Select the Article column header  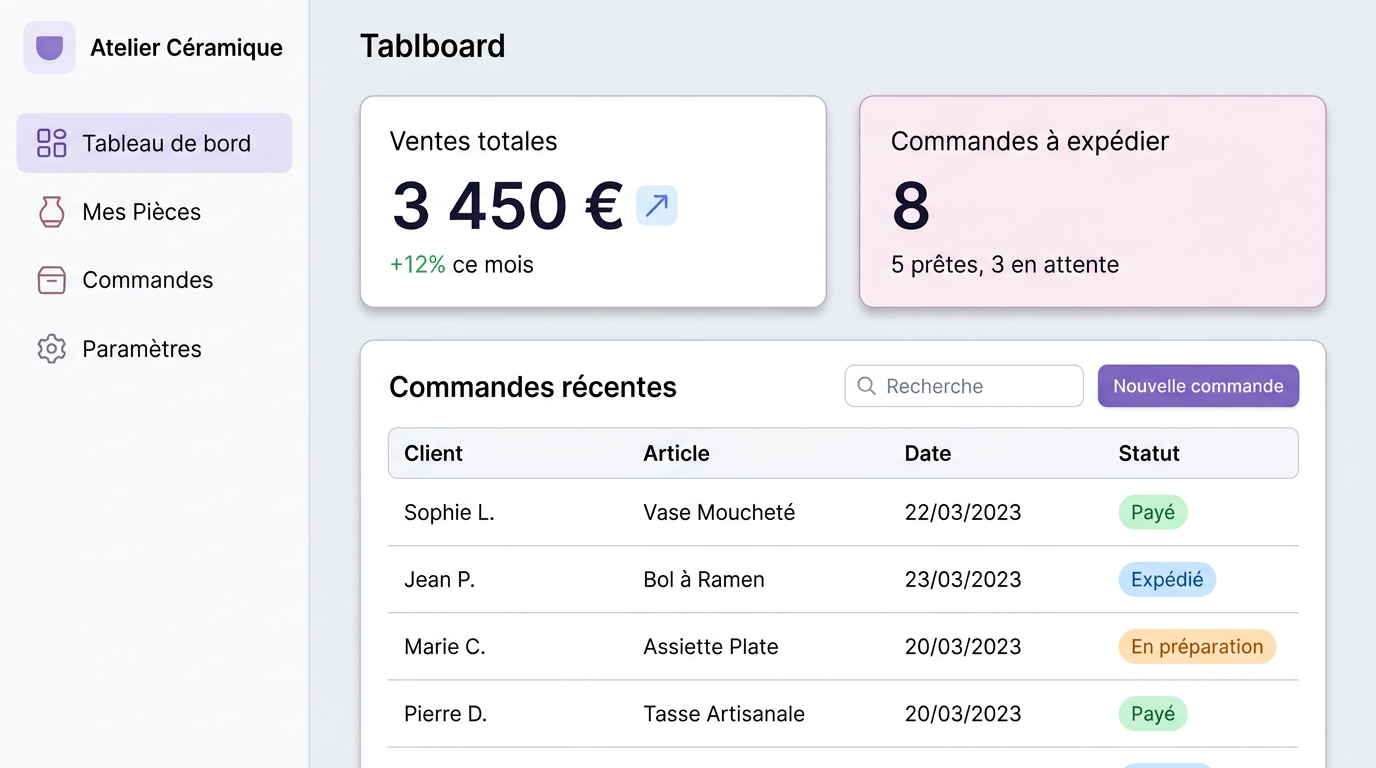click(x=676, y=453)
